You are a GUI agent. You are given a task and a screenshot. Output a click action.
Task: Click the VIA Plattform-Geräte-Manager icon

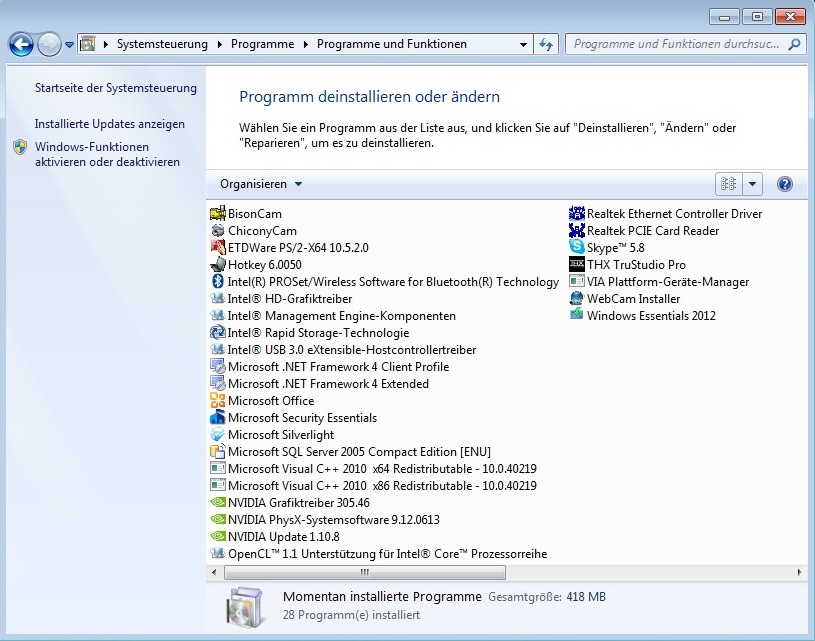coord(577,281)
